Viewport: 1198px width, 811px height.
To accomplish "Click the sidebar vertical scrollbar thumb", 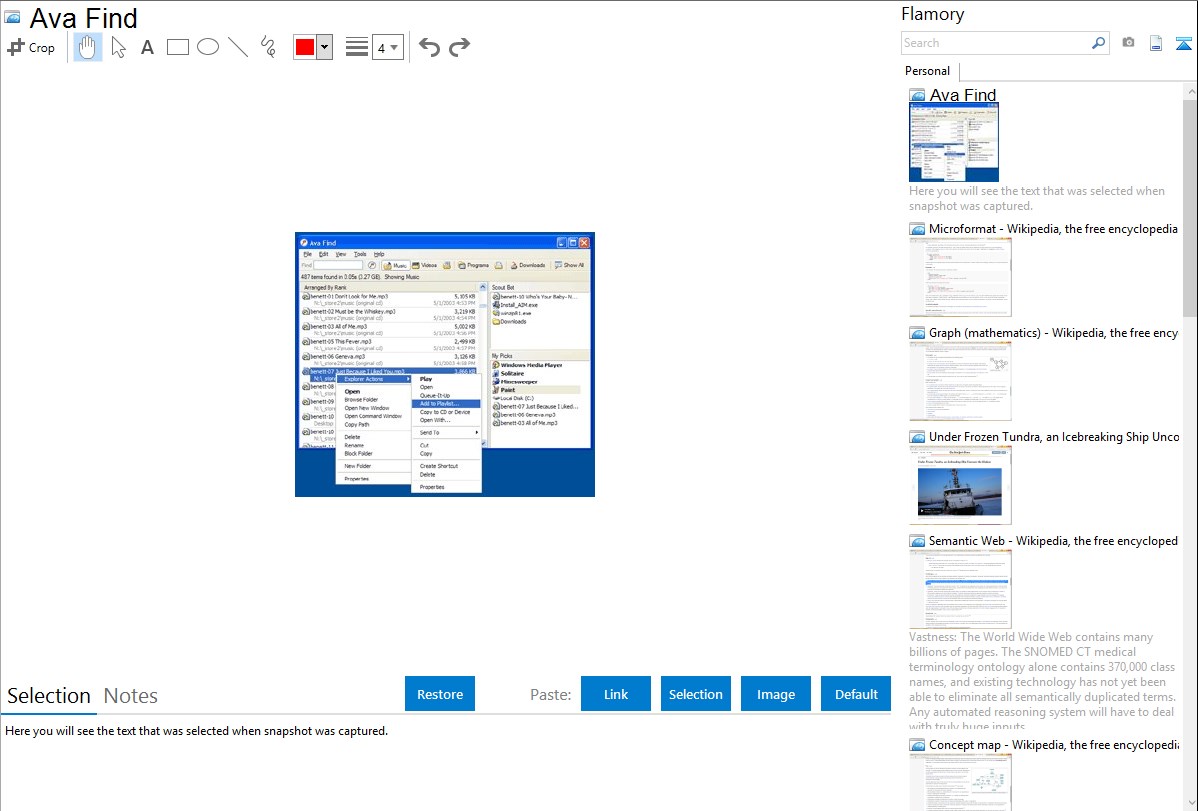I will click(1190, 206).
